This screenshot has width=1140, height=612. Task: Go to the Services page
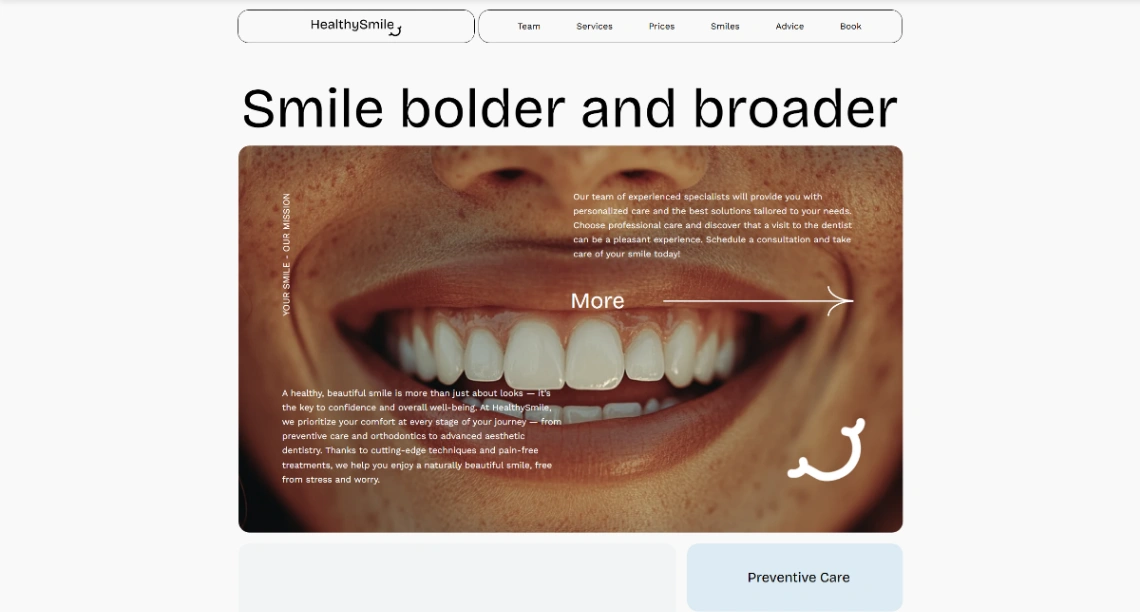coord(594,26)
